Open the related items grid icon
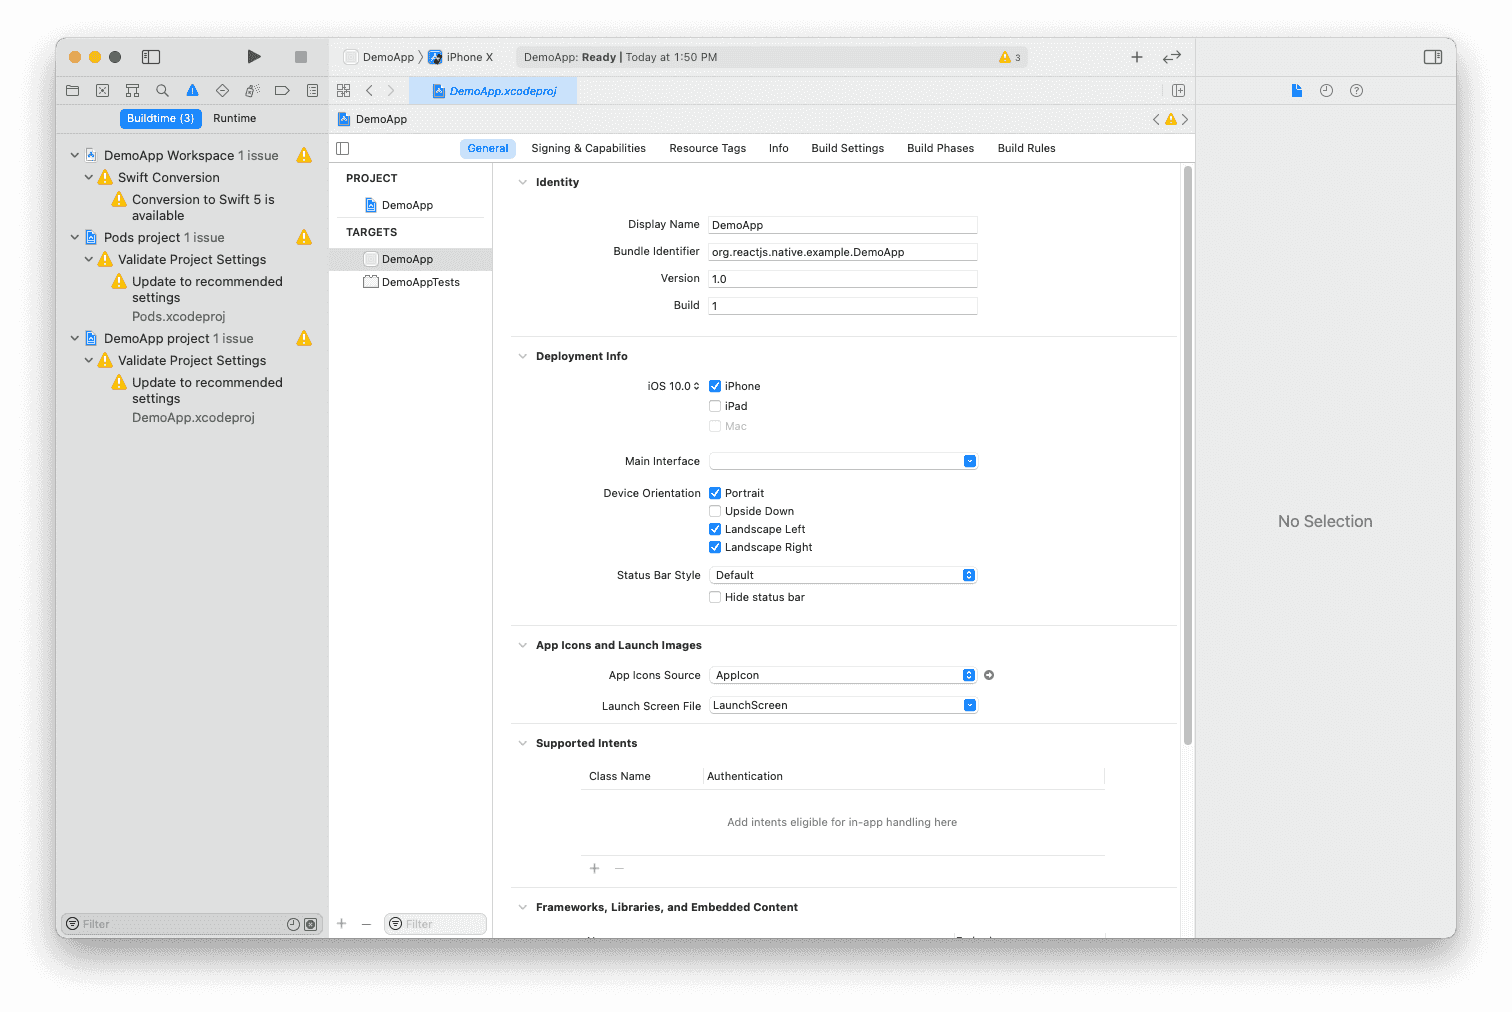1512x1012 pixels. tap(344, 90)
